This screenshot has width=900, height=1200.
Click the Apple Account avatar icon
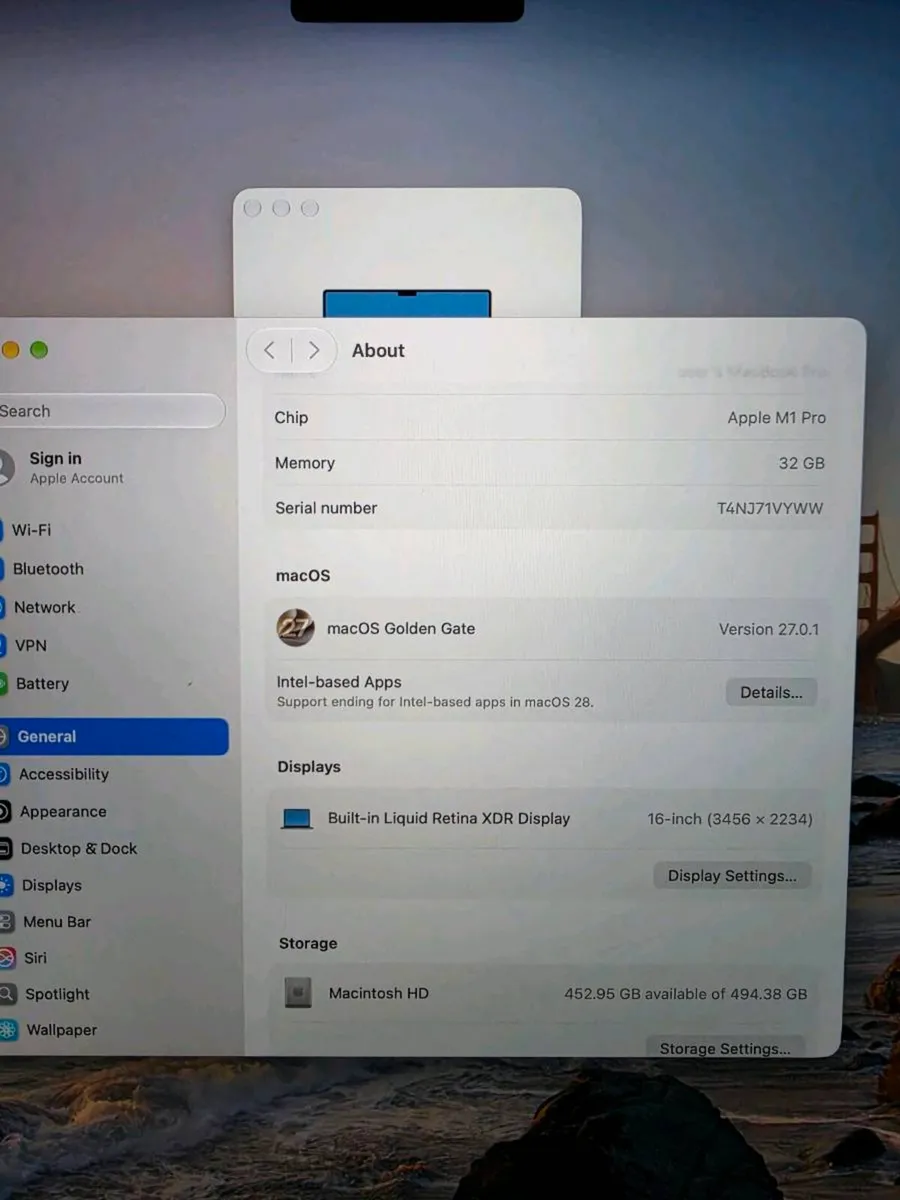[x=6, y=467]
